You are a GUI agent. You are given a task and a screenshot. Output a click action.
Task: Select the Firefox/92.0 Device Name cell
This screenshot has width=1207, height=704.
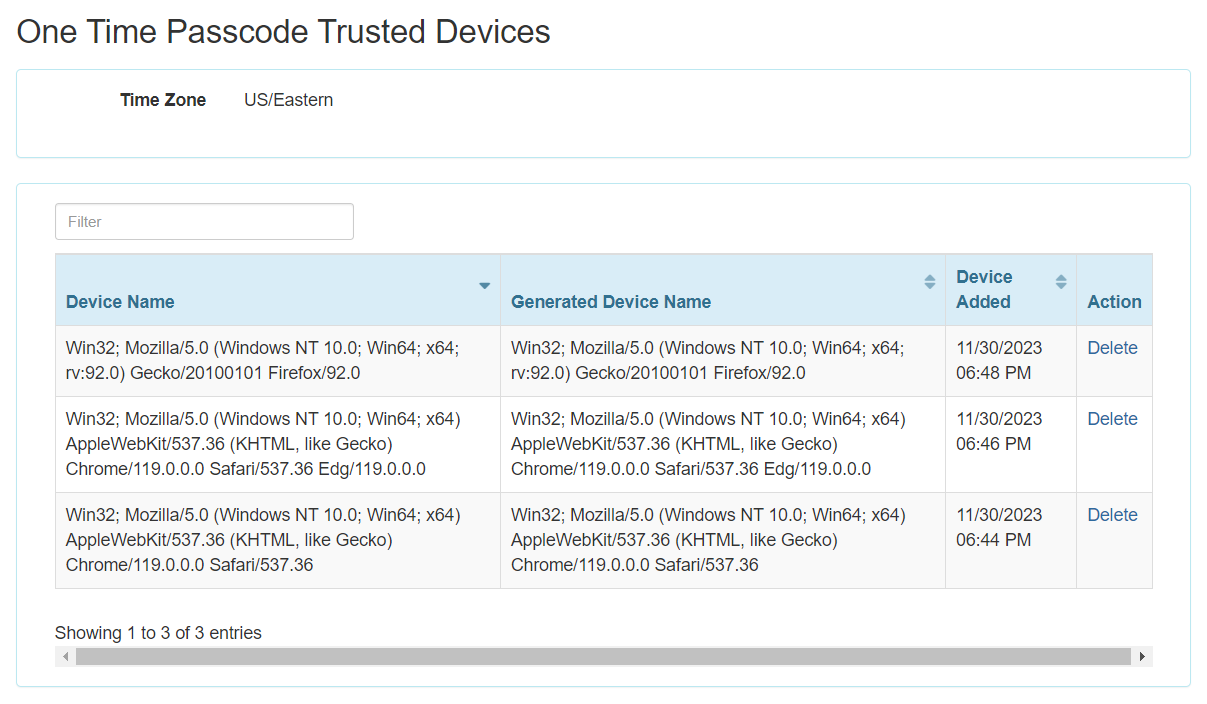point(278,361)
